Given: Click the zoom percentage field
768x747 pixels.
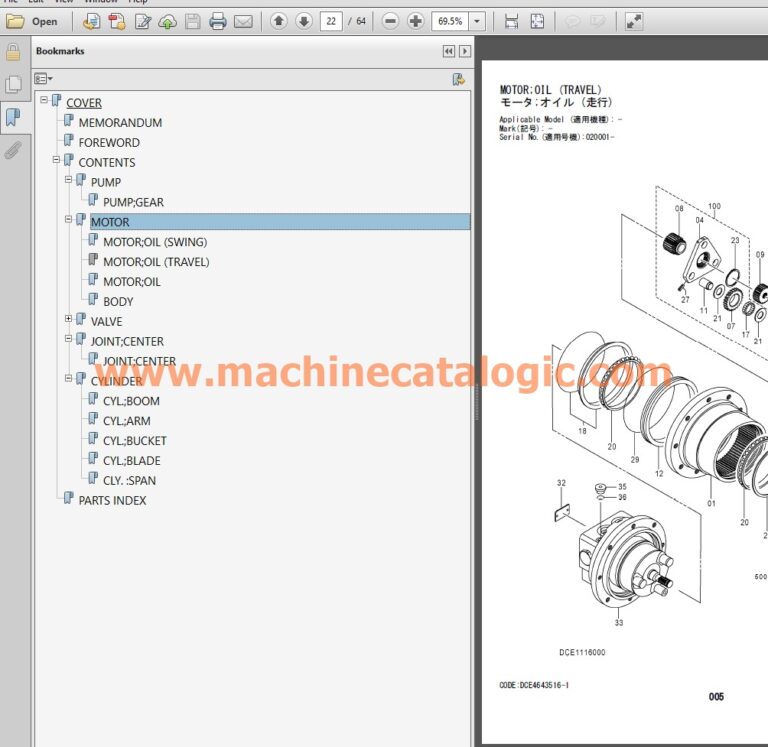Looking at the screenshot, I should coord(450,21).
